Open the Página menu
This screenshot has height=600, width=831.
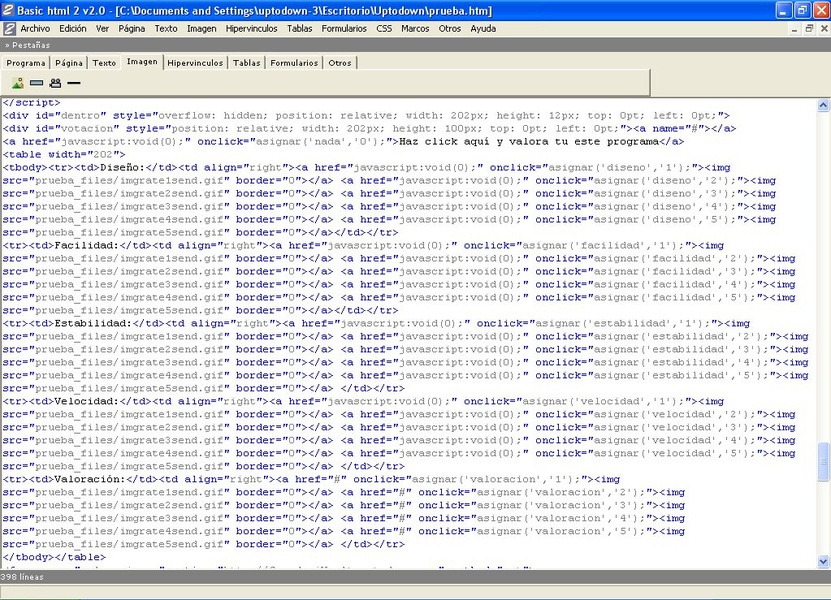131,29
